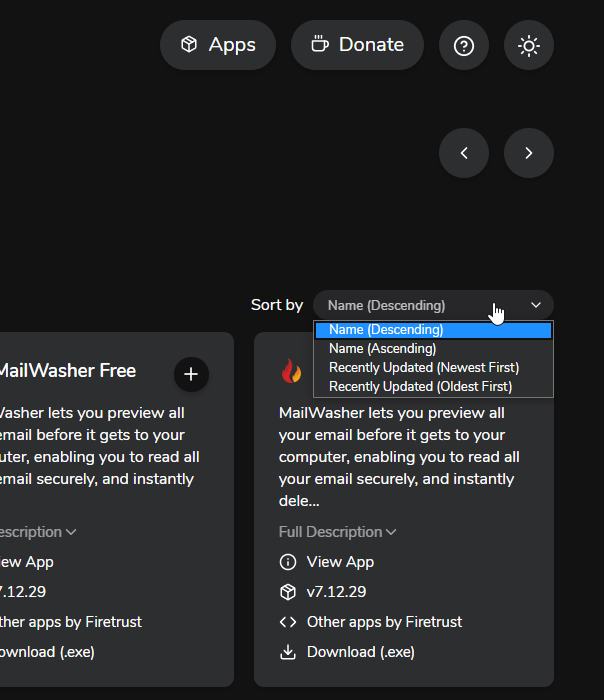The height and width of the screenshot is (700, 604).
Task: Choose Name (Ascending) option
Action: coord(433,349)
